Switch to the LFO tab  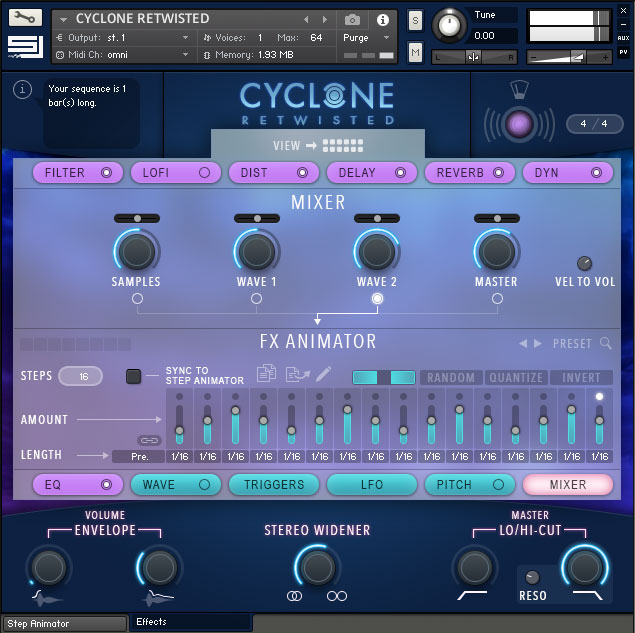pyautogui.click(x=371, y=485)
